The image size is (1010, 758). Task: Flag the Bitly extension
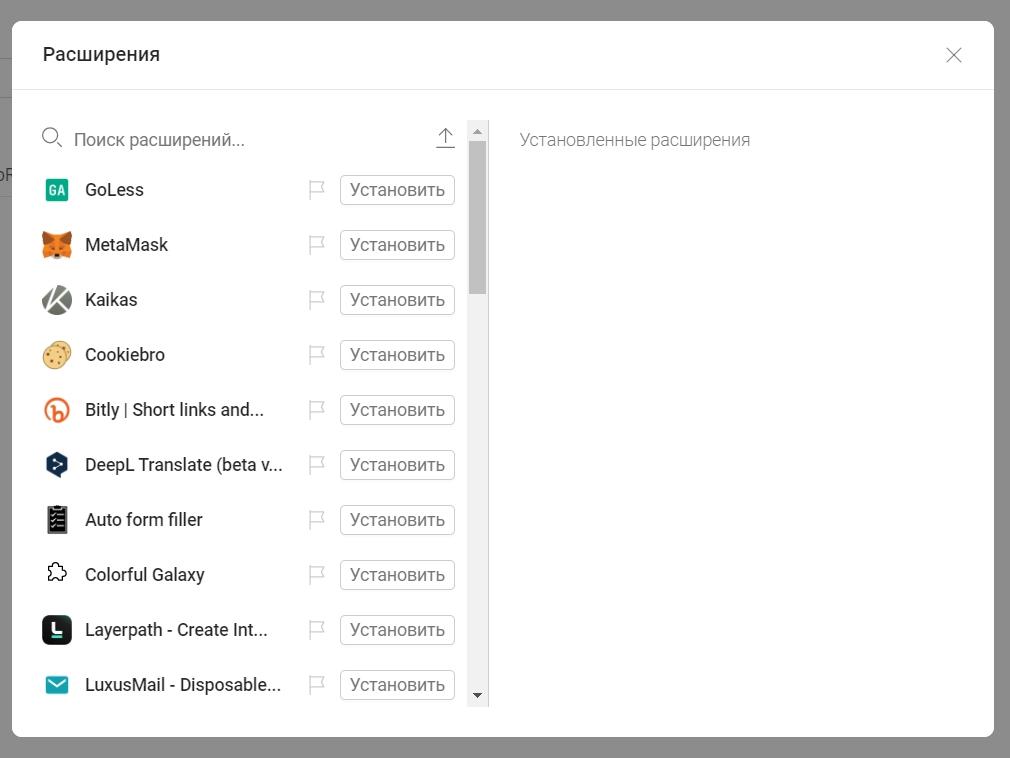[x=316, y=410]
